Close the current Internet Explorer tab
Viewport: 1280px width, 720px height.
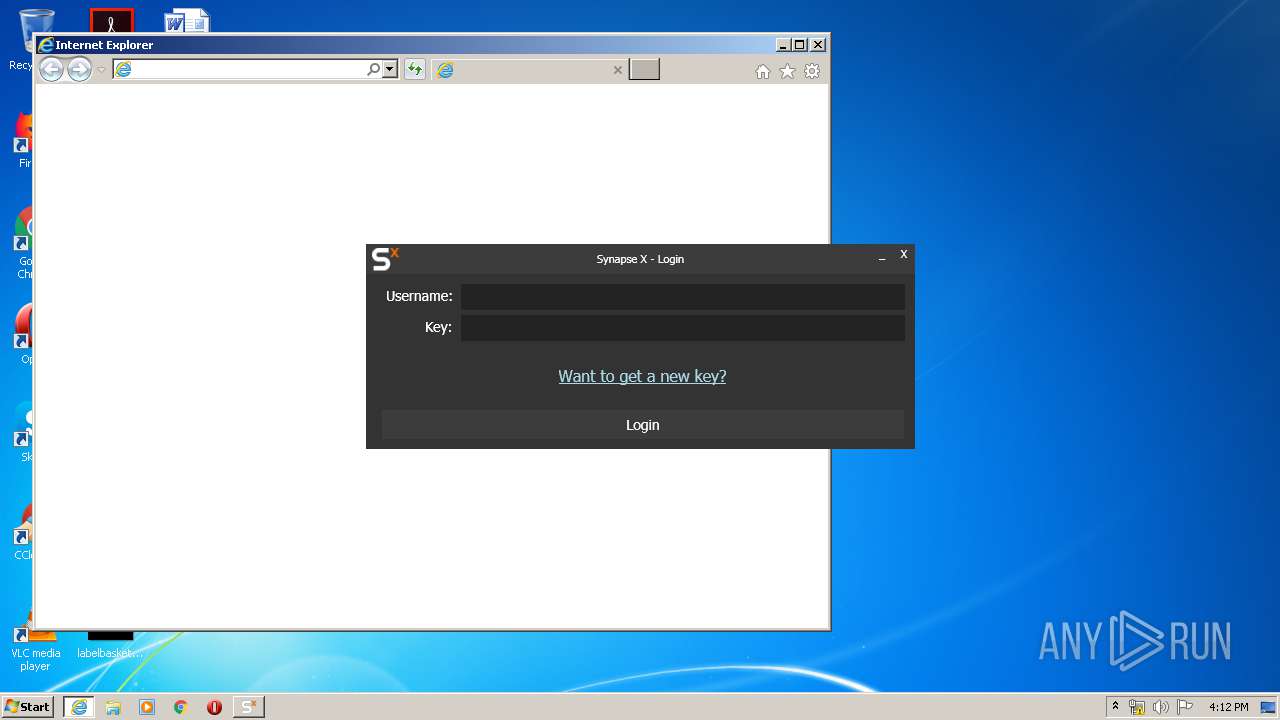coord(617,70)
